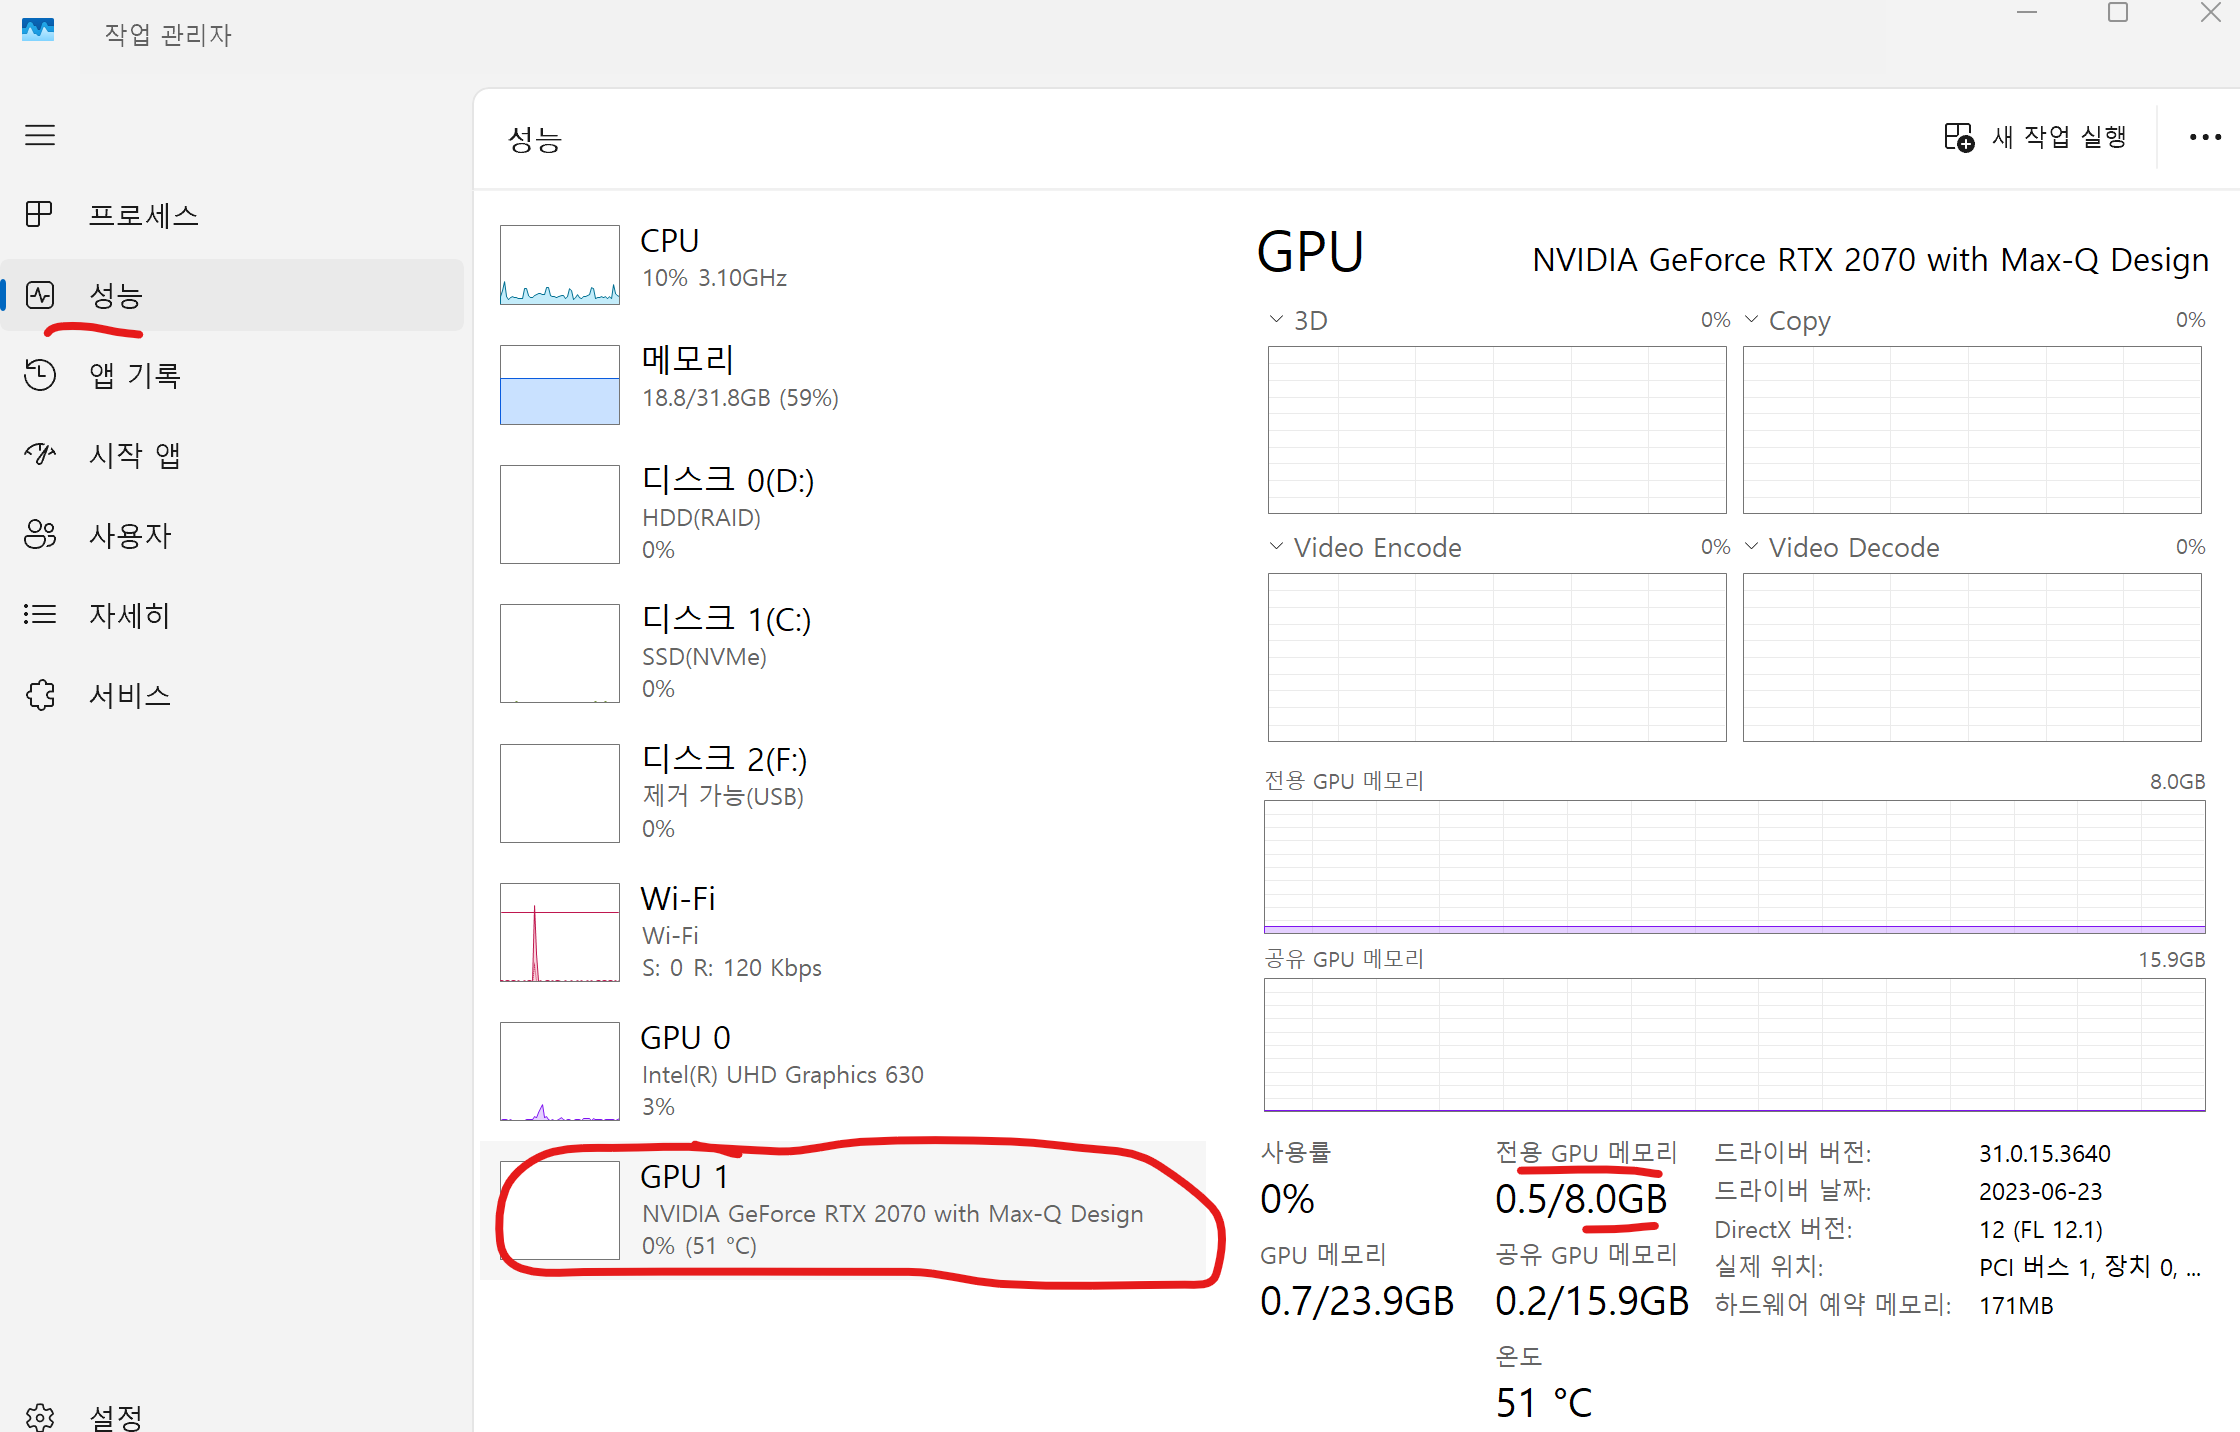Open 설정 gear icon at bottom
This screenshot has height=1432, width=2240.
click(40, 1416)
